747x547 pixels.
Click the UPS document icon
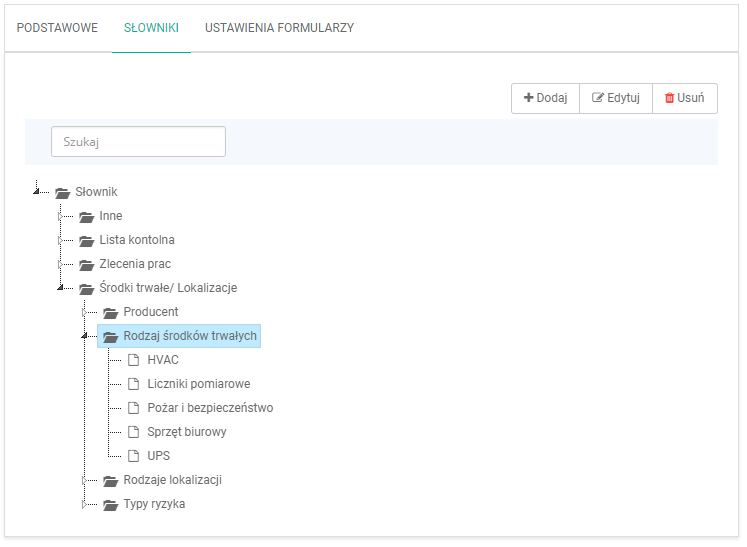134,456
